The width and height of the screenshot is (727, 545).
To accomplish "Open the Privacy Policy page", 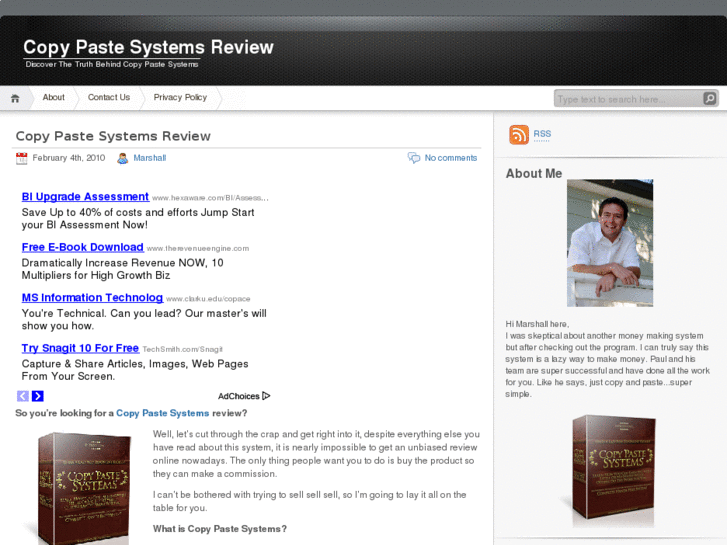I will pyautogui.click(x=180, y=97).
